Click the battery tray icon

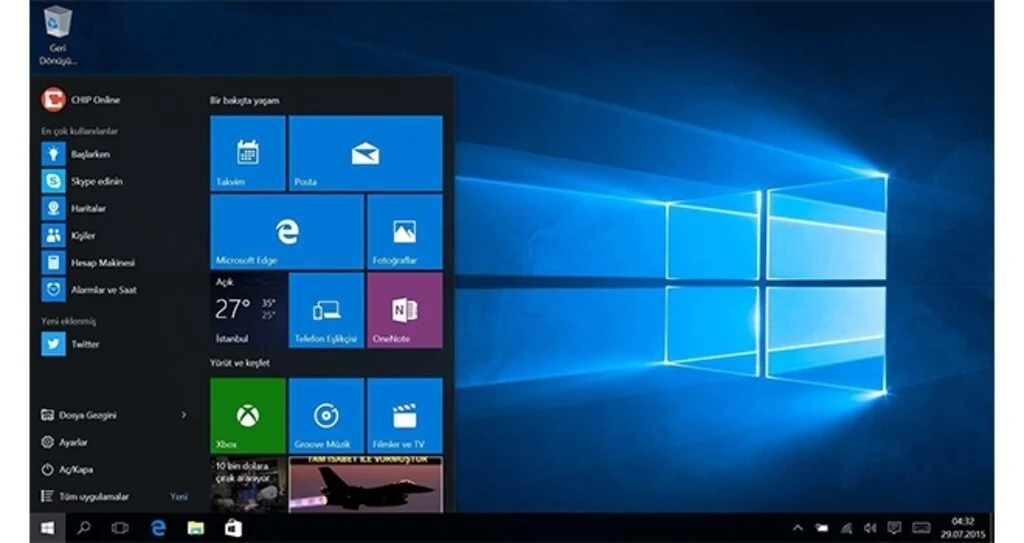point(822,528)
